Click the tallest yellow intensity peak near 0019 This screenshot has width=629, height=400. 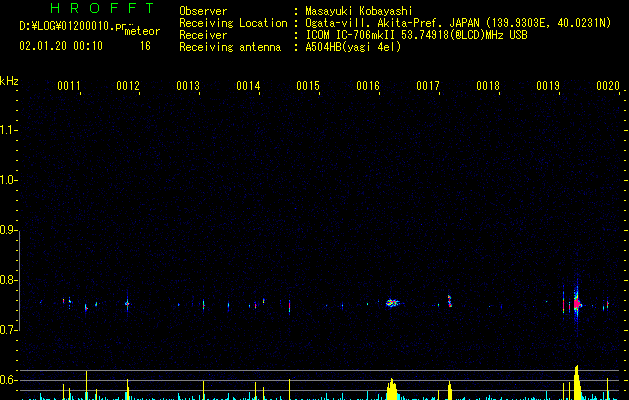577,382
